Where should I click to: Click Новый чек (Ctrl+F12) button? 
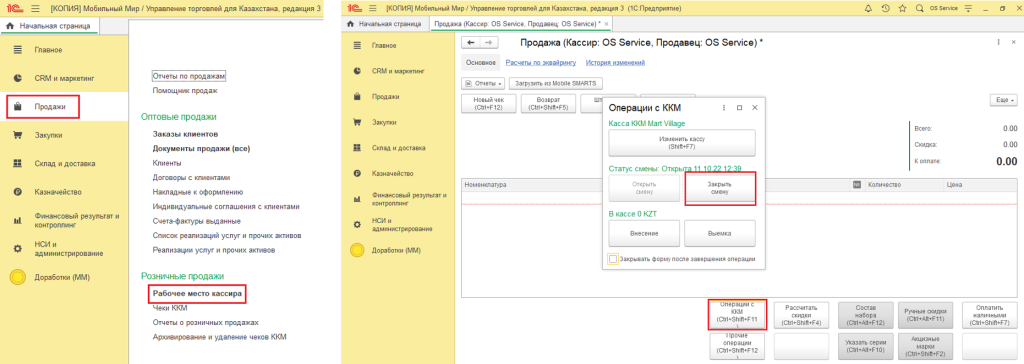(x=488, y=103)
